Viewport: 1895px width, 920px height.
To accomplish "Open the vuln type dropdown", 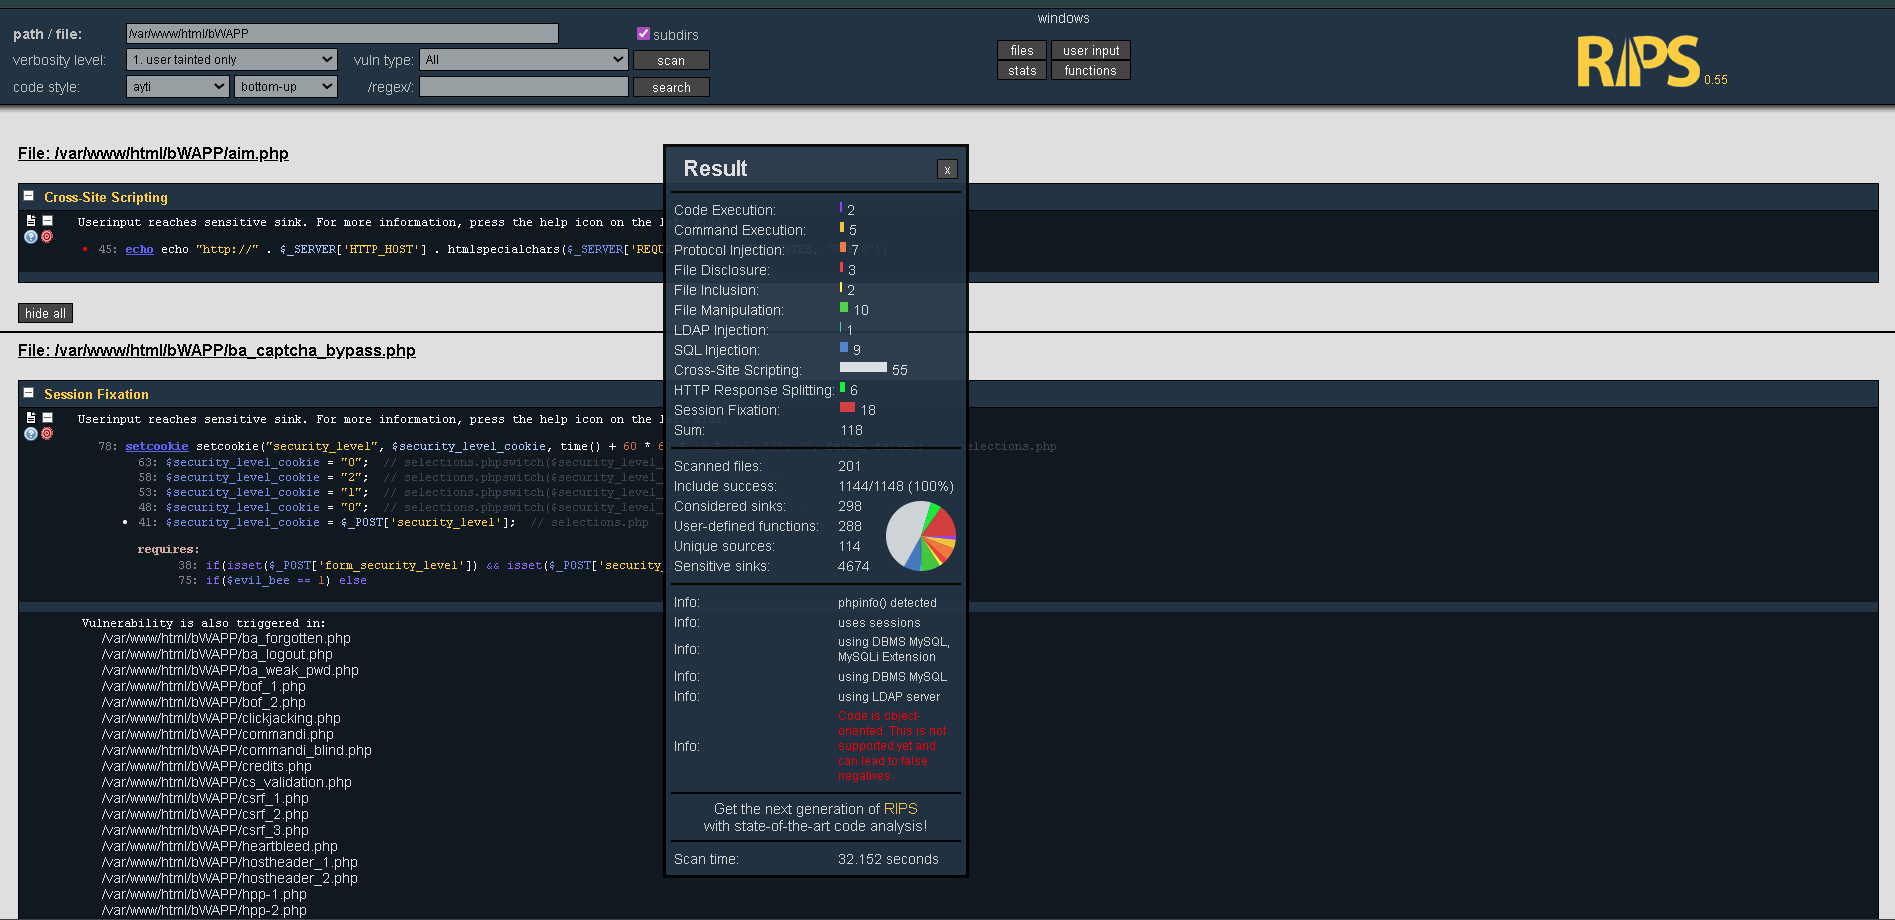I will click(523, 60).
